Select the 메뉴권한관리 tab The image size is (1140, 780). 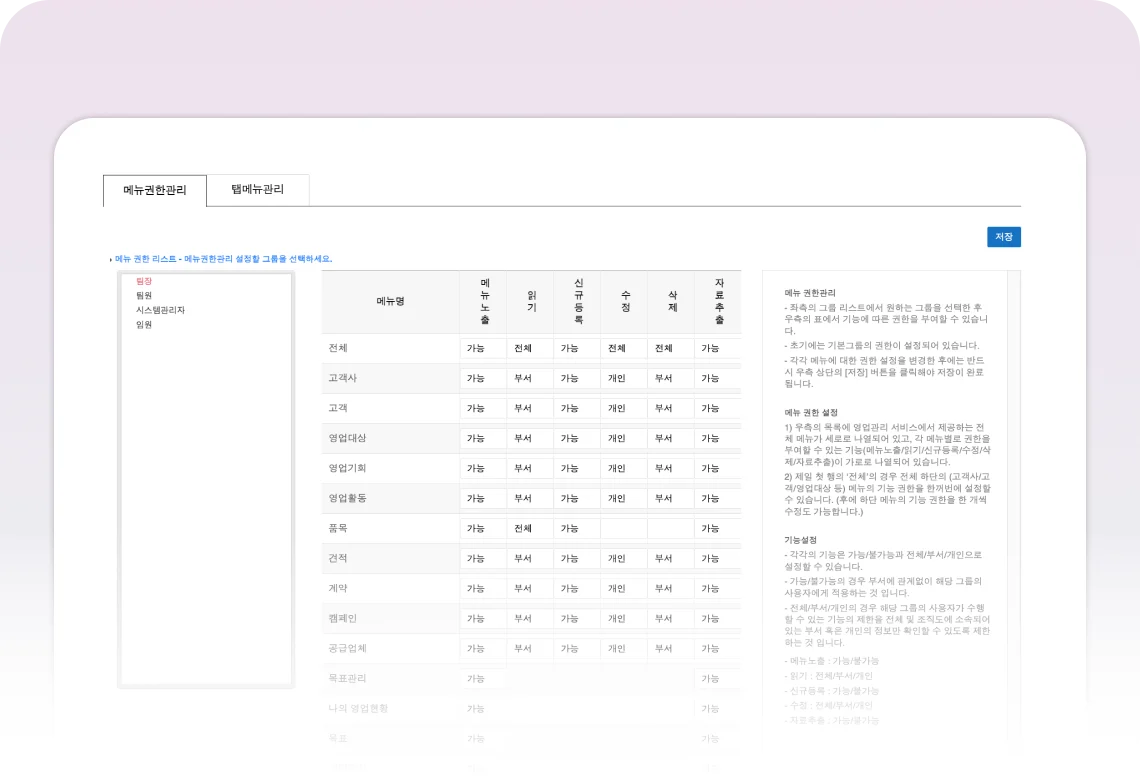click(154, 190)
